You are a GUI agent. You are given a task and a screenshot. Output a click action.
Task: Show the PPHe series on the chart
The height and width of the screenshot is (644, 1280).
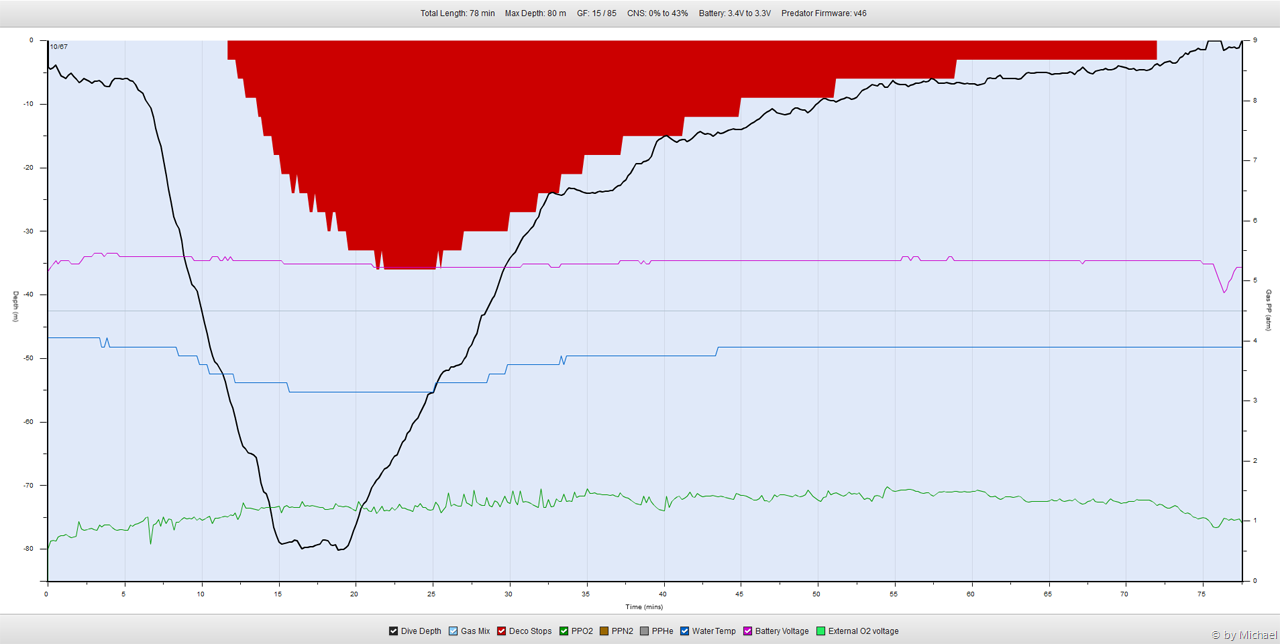645,631
